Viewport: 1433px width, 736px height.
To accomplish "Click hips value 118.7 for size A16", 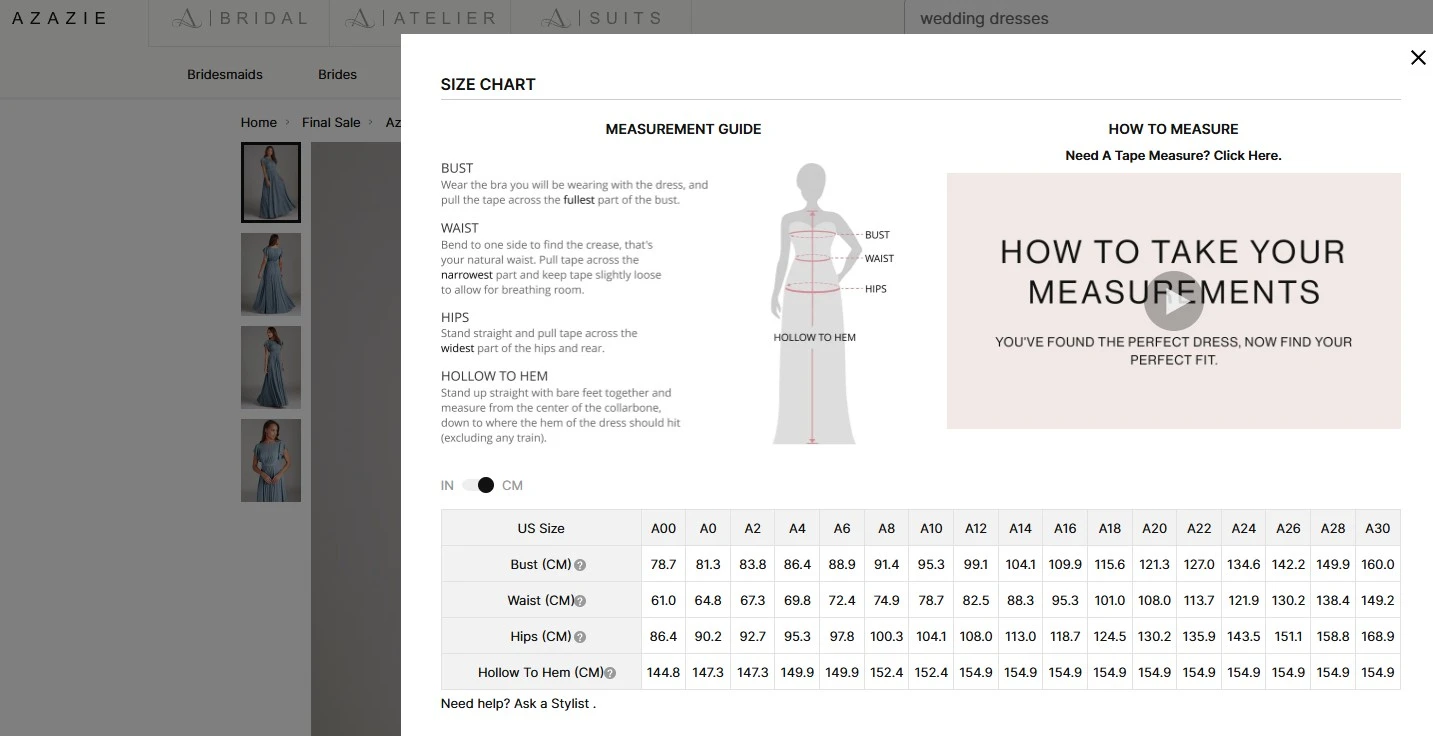I will tap(1065, 636).
